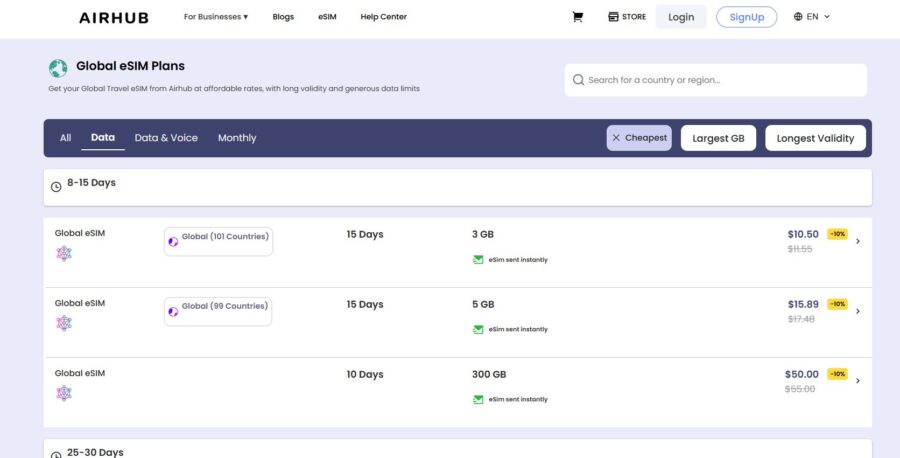Click the -10% badge beside $50.00
The width and height of the screenshot is (900, 458).
[x=837, y=374]
